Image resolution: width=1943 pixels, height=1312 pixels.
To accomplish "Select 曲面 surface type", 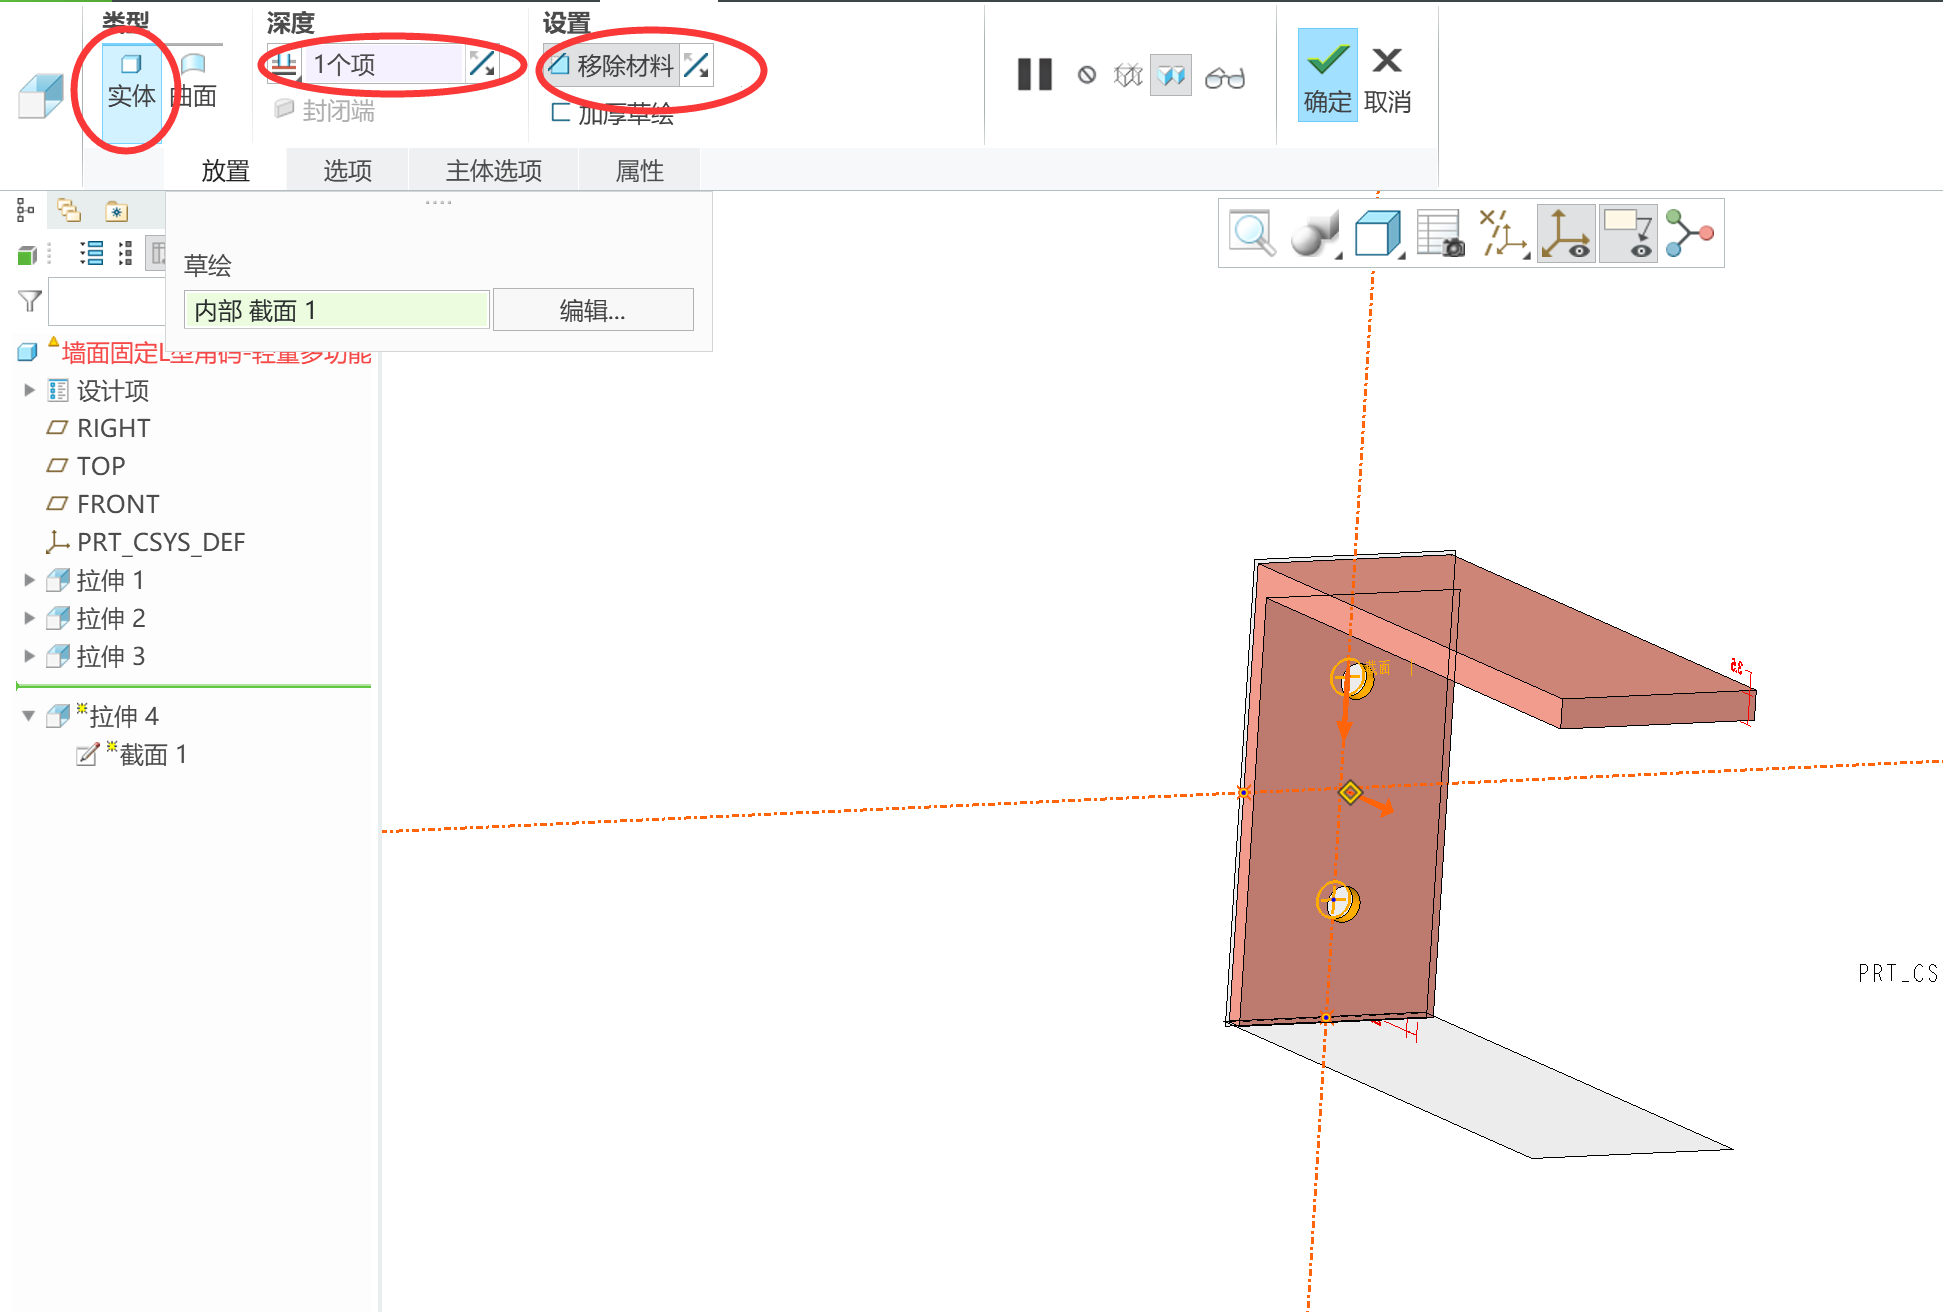I will click(x=194, y=80).
